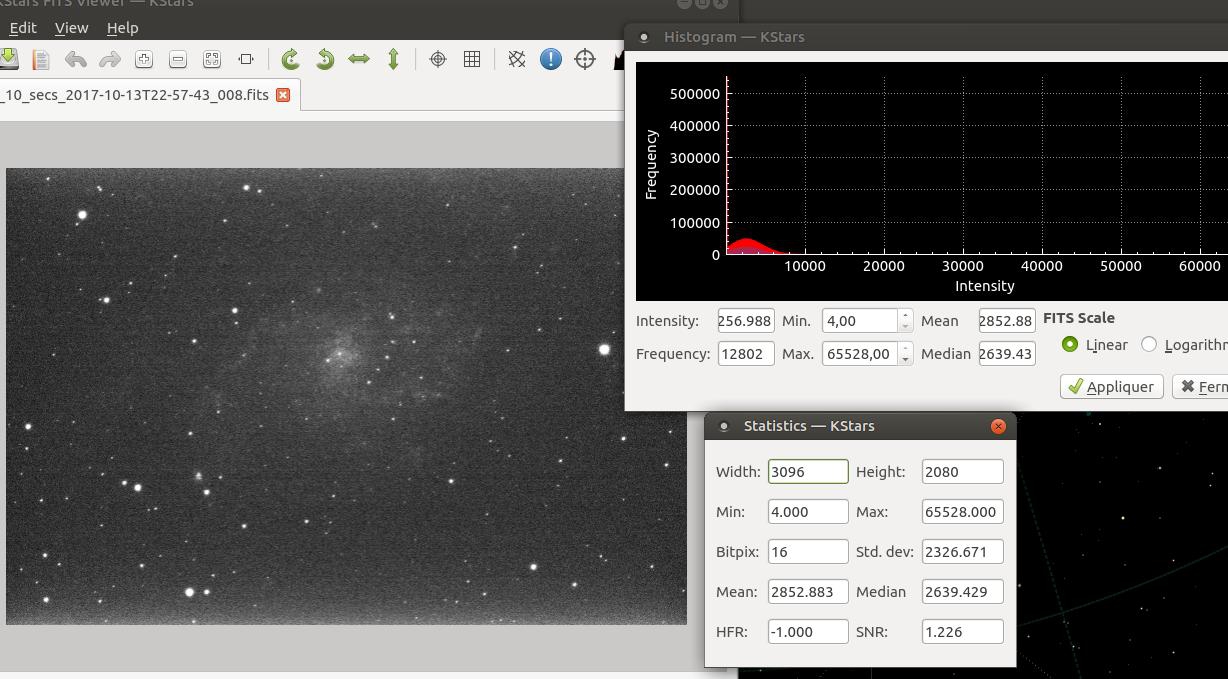Rotate the image clockwise
The width and height of the screenshot is (1228, 679).
(291, 59)
